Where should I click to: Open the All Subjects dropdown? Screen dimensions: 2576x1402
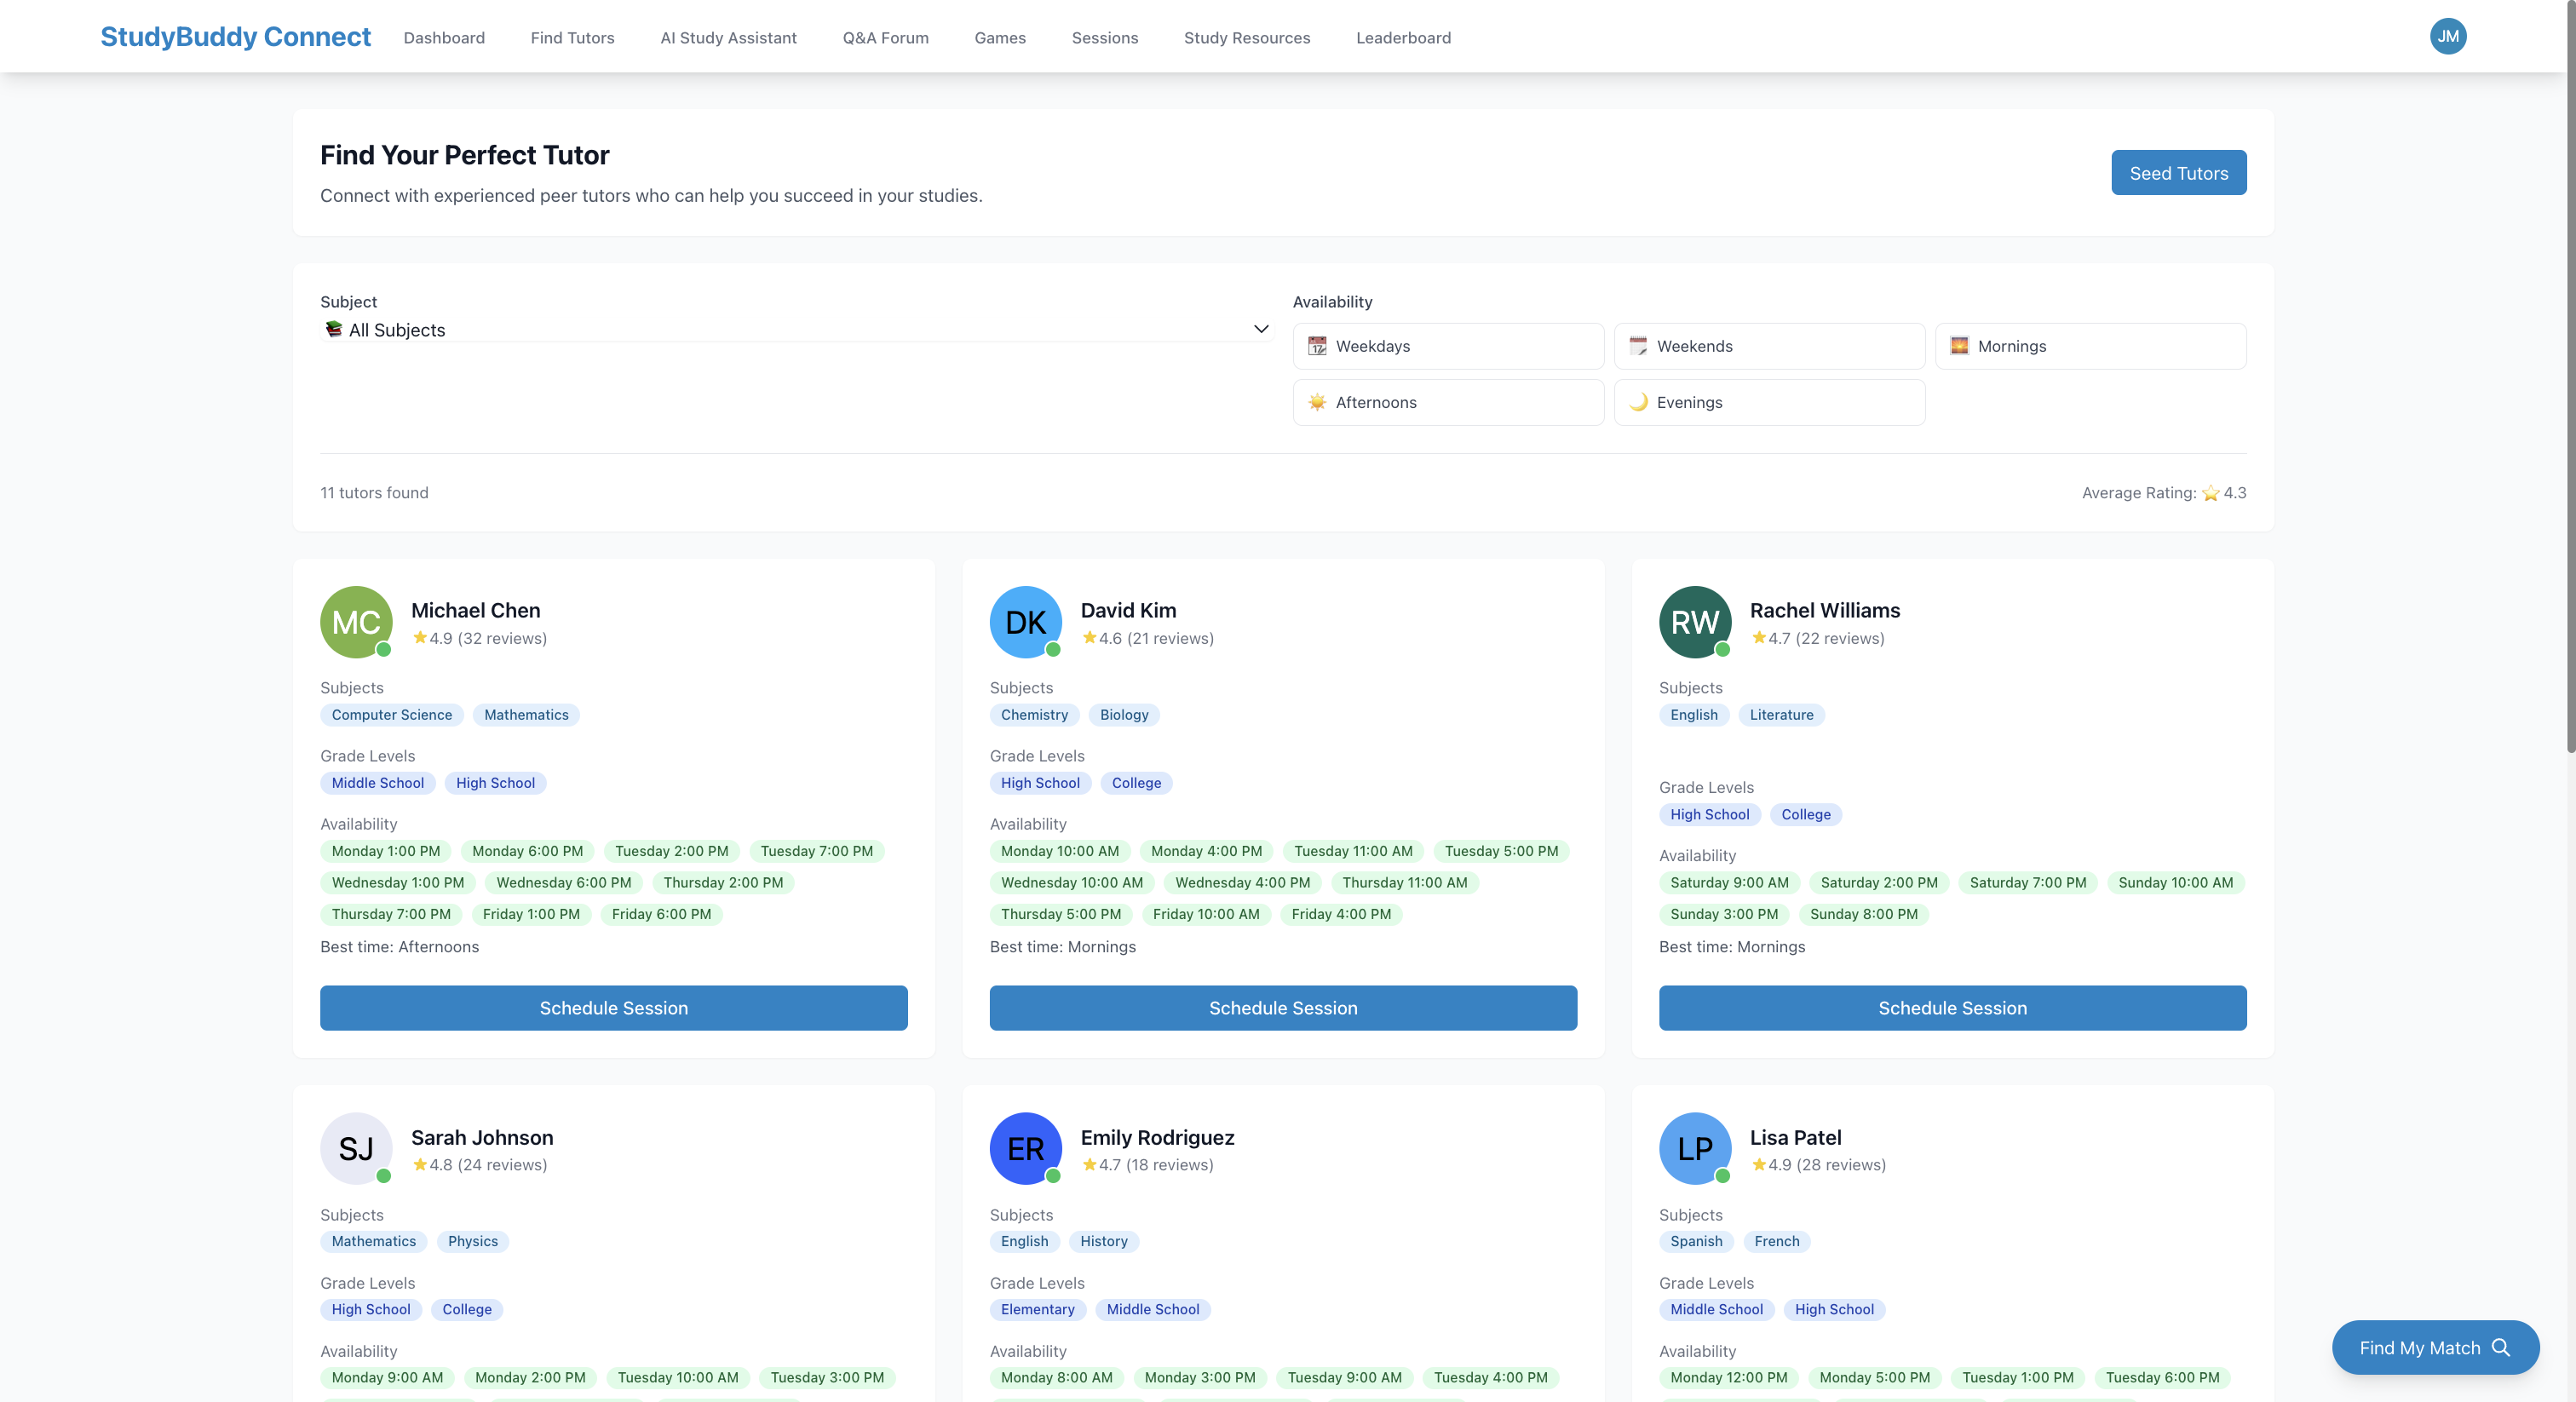pyautogui.click(x=795, y=330)
